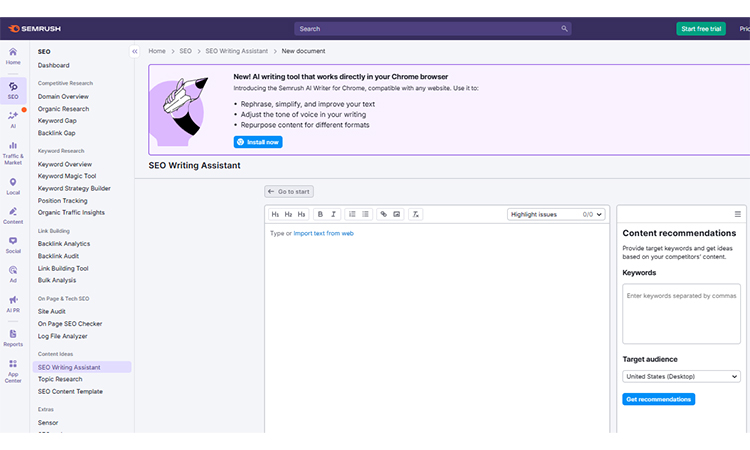The width and height of the screenshot is (750, 450).
Task: Open Target audience United States dropdown
Action: [x=681, y=376]
